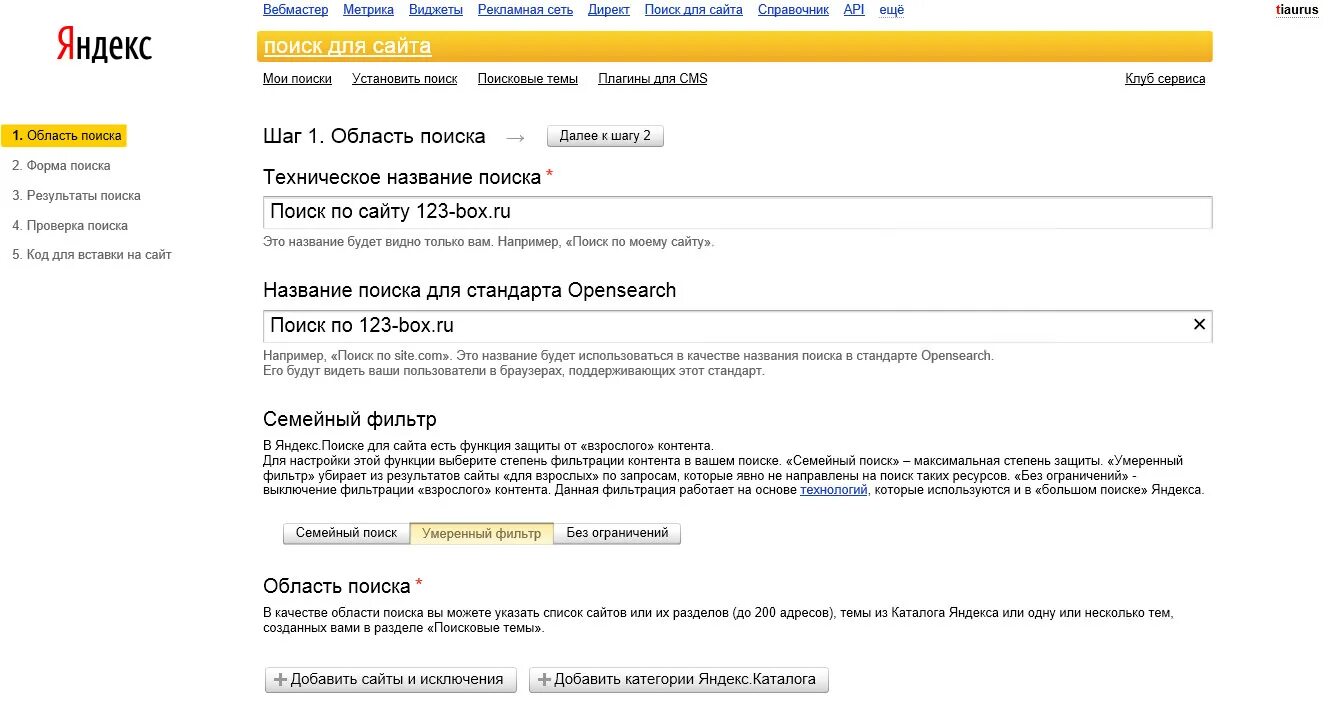Screen dimensions: 1333x728
Task: Click the Техническое название поиска label
Action: click(x=402, y=177)
